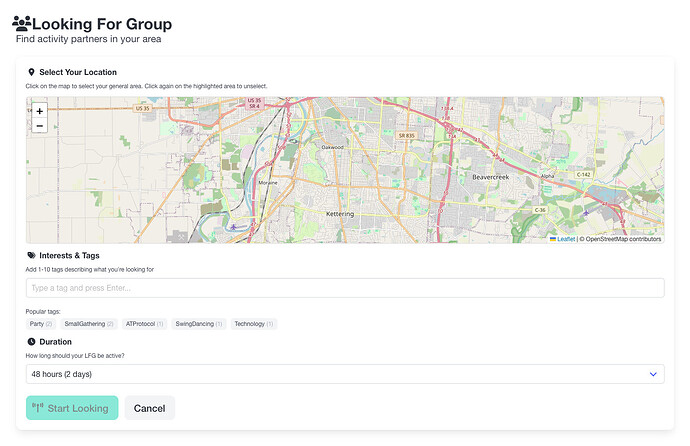Click the broadcast icon in Start Looking

click(39, 408)
